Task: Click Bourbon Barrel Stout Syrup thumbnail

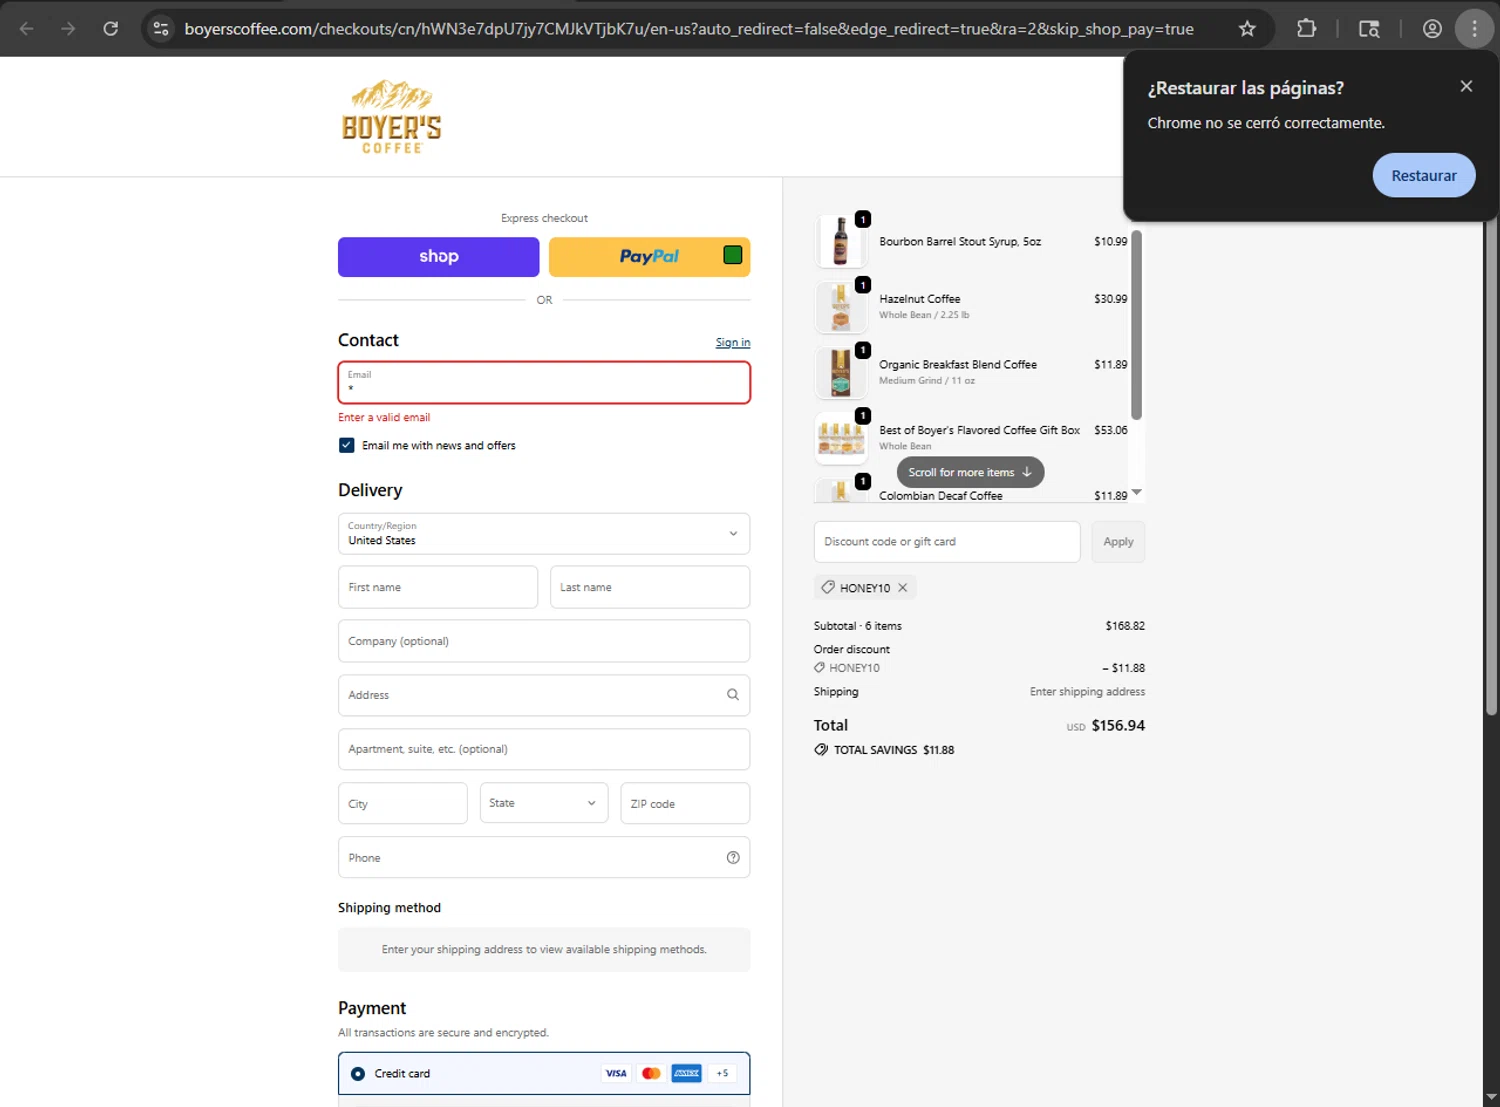Action: pyautogui.click(x=840, y=241)
